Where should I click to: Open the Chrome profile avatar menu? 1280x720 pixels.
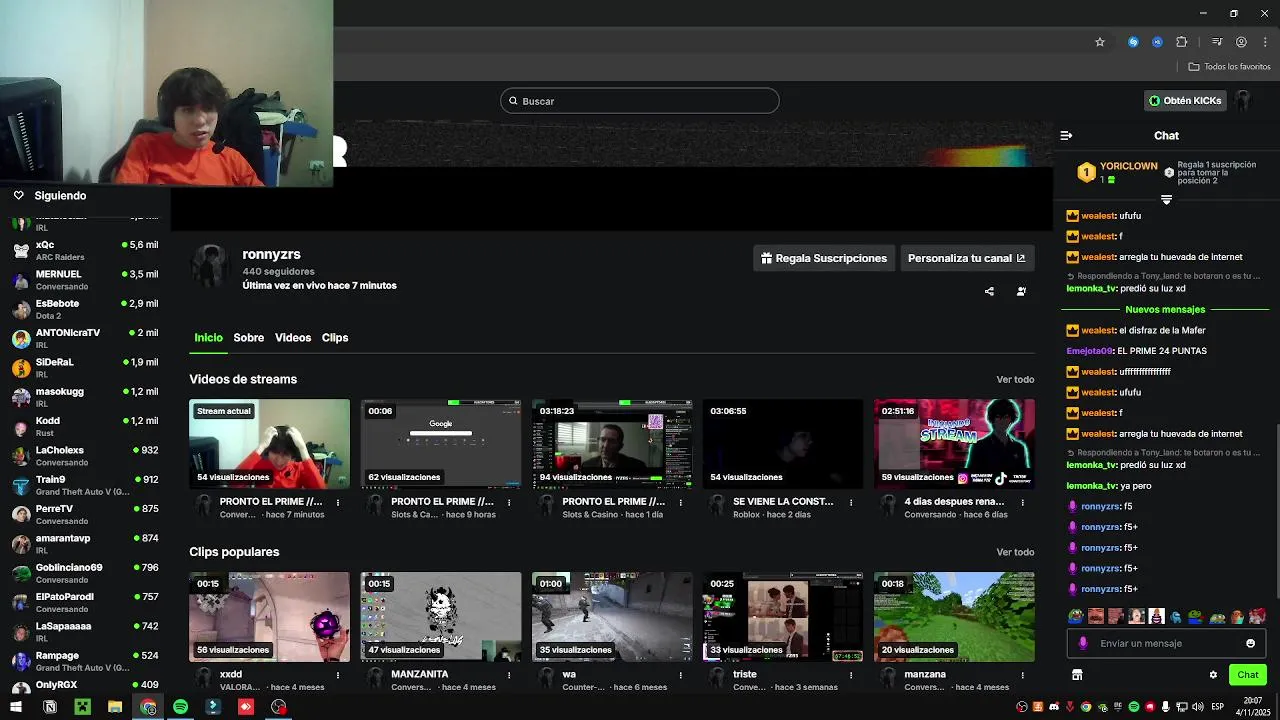(1241, 42)
